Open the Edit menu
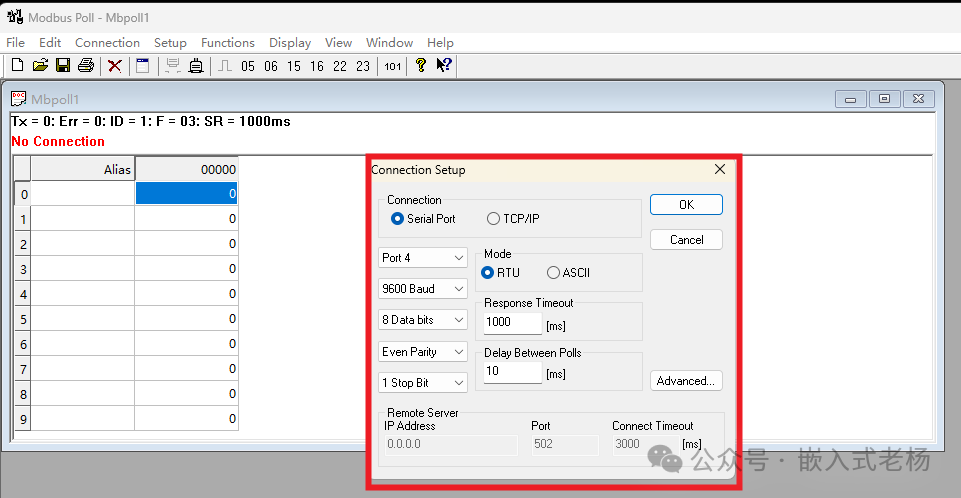The image size is (961, 498). click(50, 42)
